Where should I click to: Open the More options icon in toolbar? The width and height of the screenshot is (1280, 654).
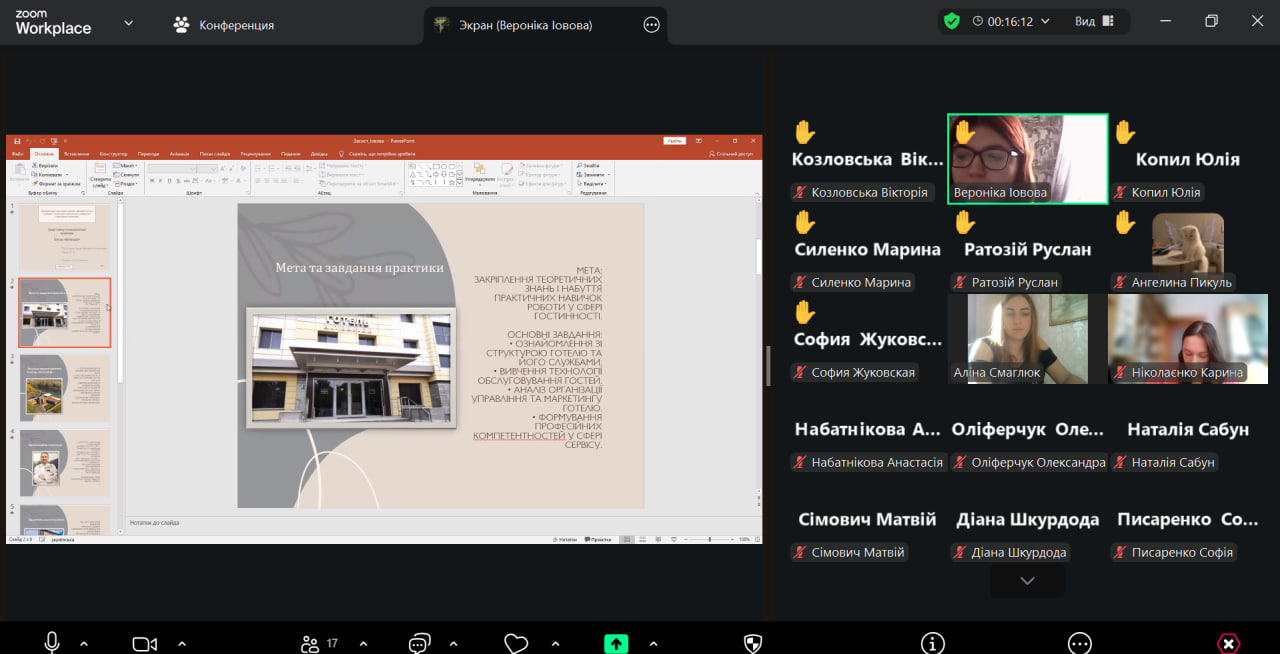click(1079, 643)
